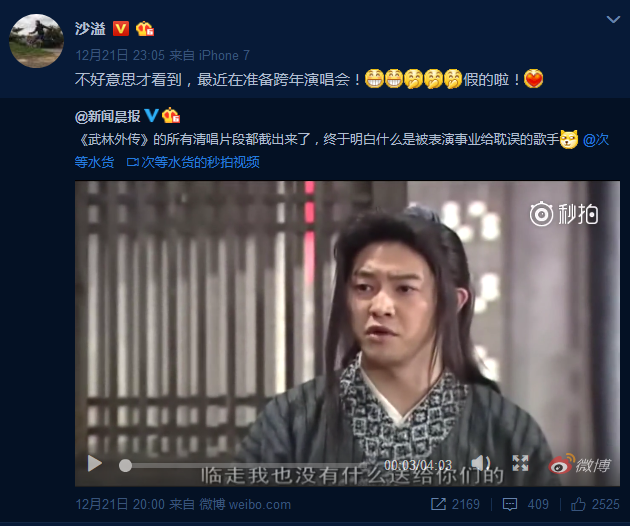Click the crown badge next to 新闻晨报

(x=171, y=116)
